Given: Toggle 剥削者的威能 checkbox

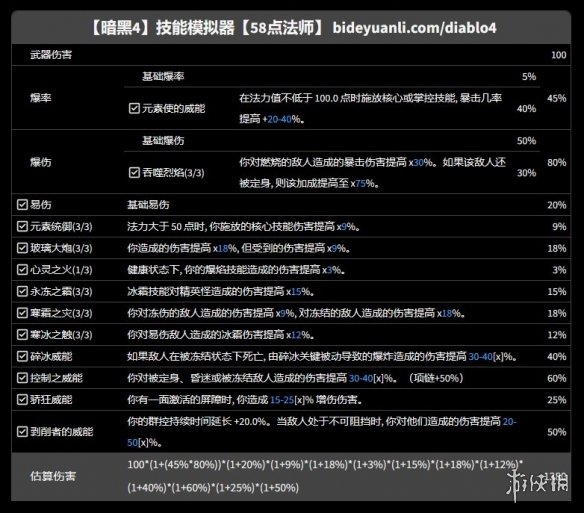Looking at the screenshot, I should 22,431.
